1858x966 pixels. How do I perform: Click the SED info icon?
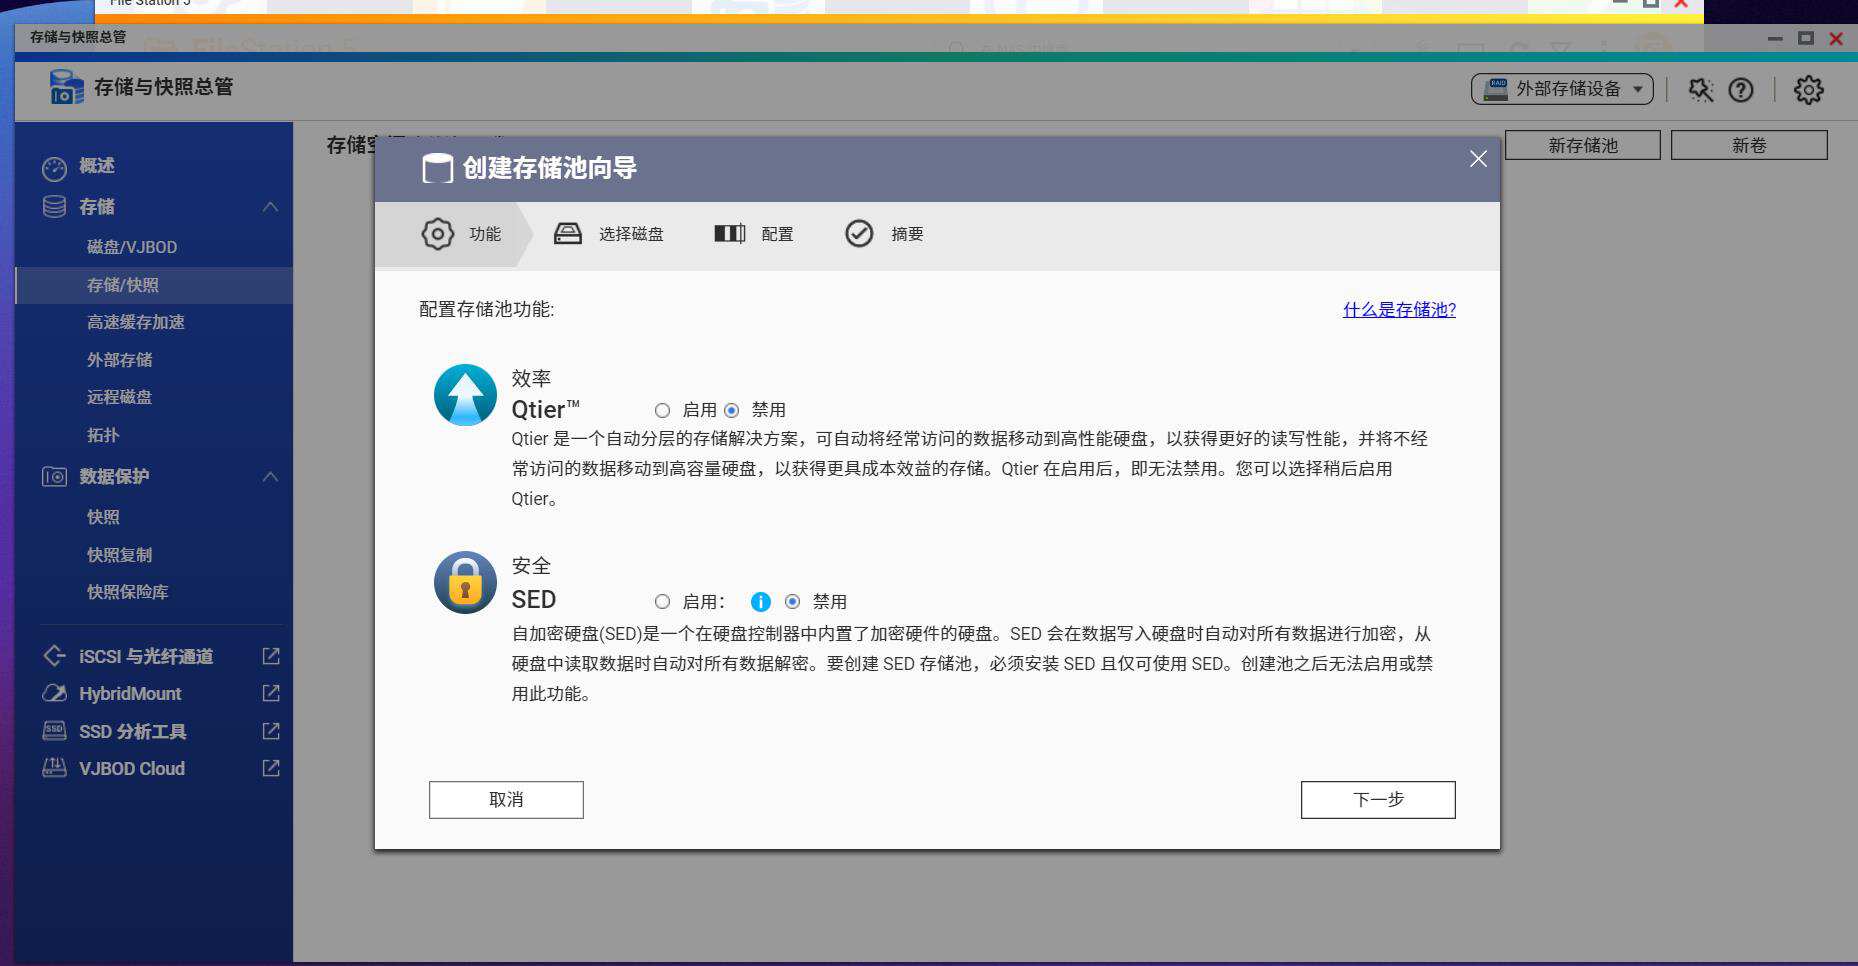pyautogui.click(x=761, y=602)
